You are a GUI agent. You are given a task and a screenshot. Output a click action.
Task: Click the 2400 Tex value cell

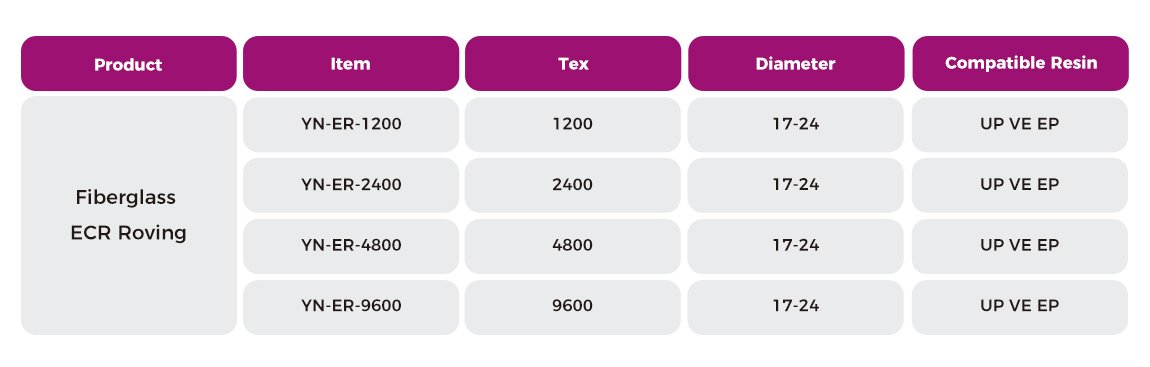point(573,185)
